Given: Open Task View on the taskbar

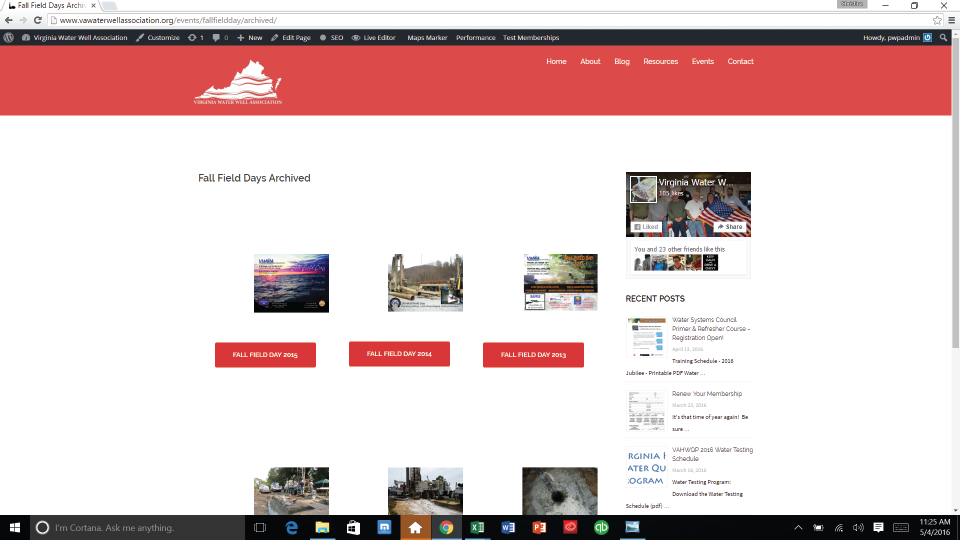Looking at the screenshot, I should (x=260, y=528).
